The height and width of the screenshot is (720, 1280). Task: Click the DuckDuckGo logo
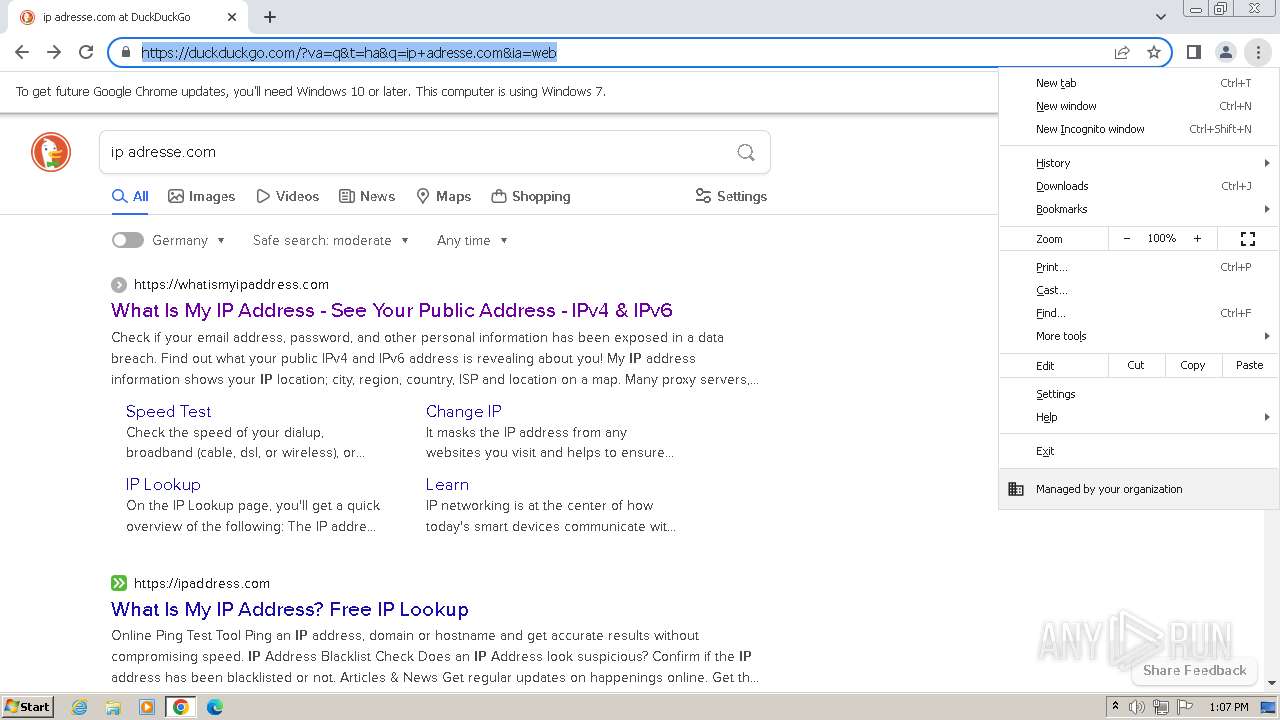point(51,152)
